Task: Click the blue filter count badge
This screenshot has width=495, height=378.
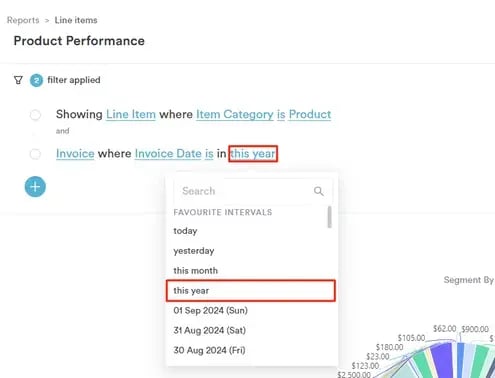Action: pyautogui.click(x=36, y=80)
